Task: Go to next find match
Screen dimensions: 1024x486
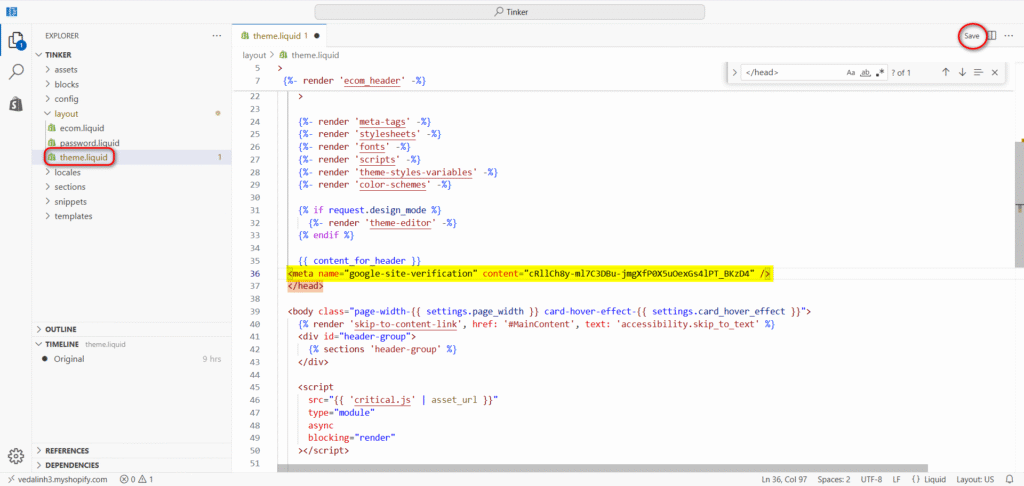Action: click(962, 73)
